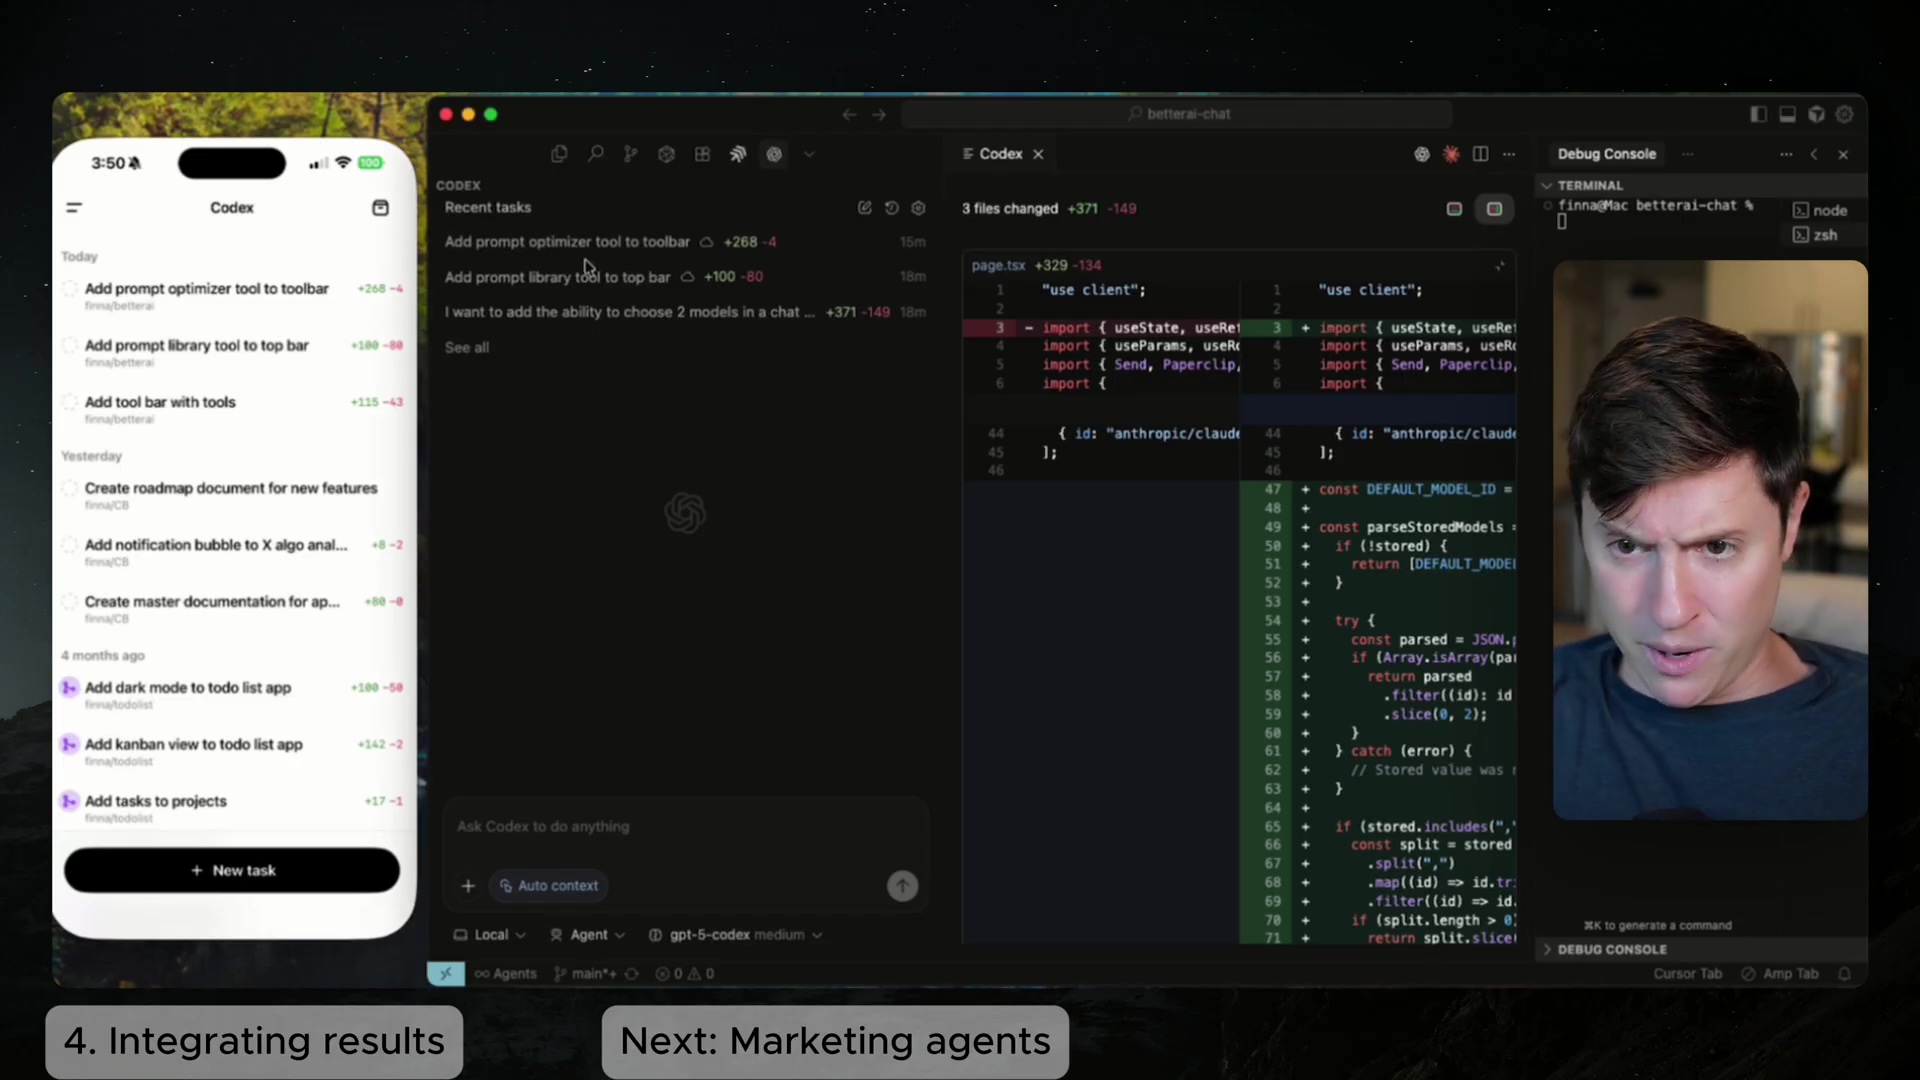Image resolution: width=1920 pixels, height=1080 pixels.
Task: Switch diff to unified view
Action: pyautogui.click(x=1454, y=209)
